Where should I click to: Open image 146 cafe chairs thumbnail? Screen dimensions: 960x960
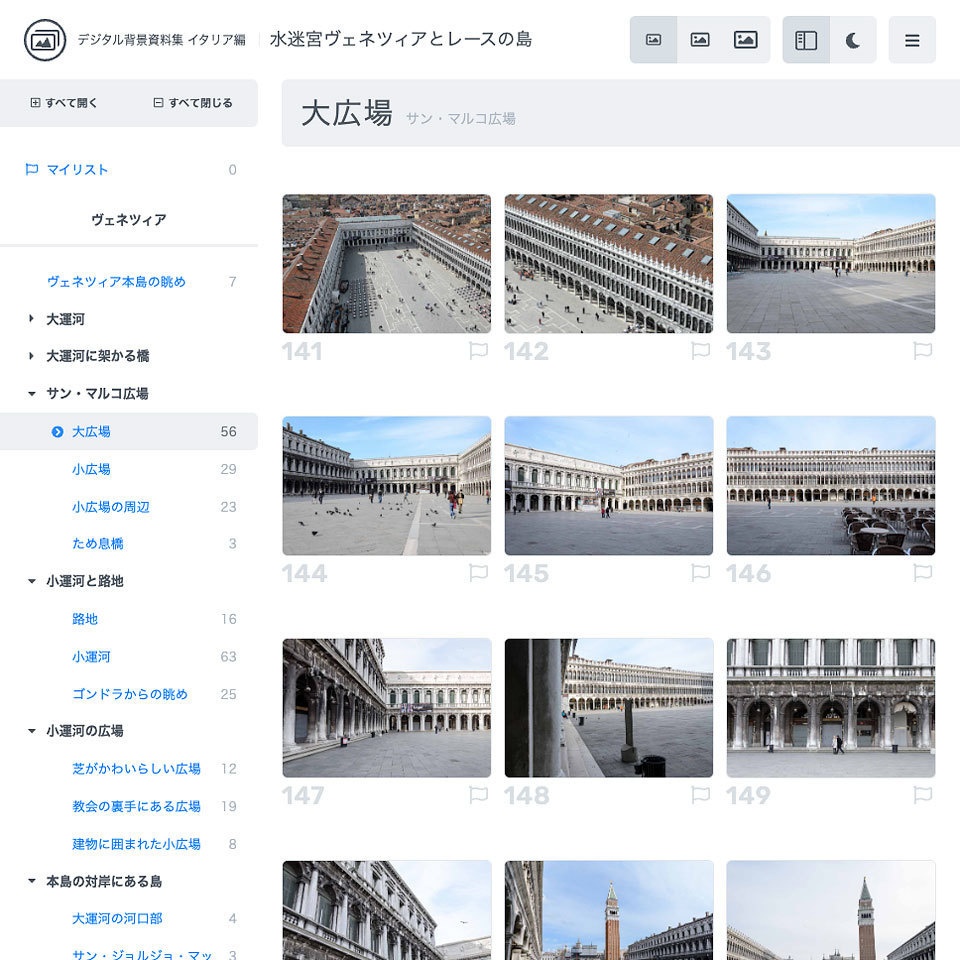click(831, 486)
